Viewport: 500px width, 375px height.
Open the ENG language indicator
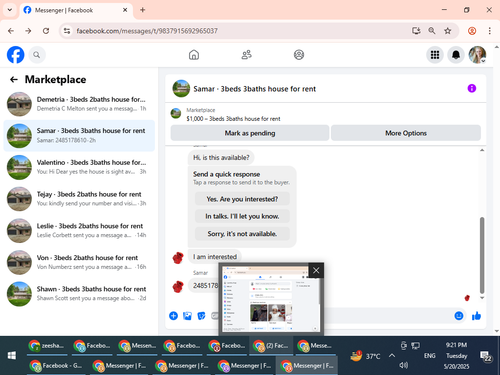[429, 356]
